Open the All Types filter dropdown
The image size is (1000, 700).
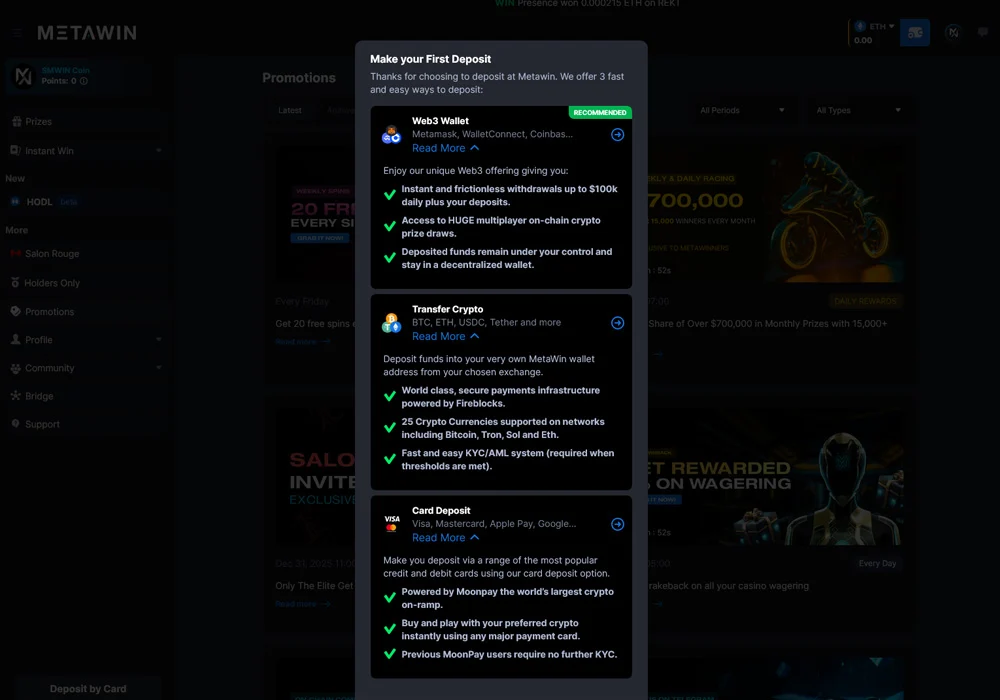[858, 110]
